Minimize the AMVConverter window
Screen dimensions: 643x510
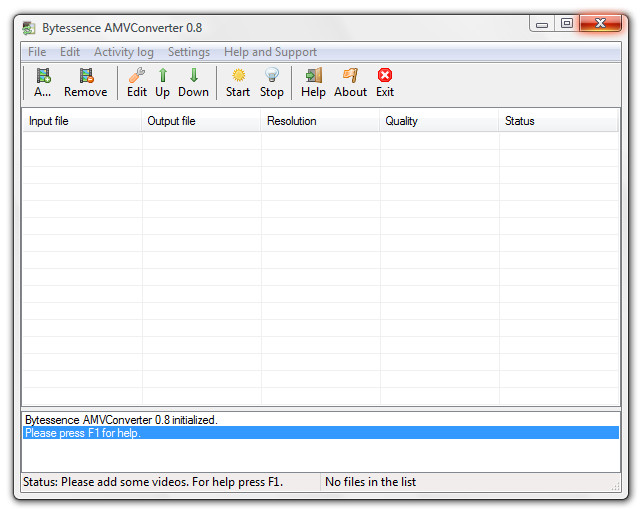(x=542, y=24)
